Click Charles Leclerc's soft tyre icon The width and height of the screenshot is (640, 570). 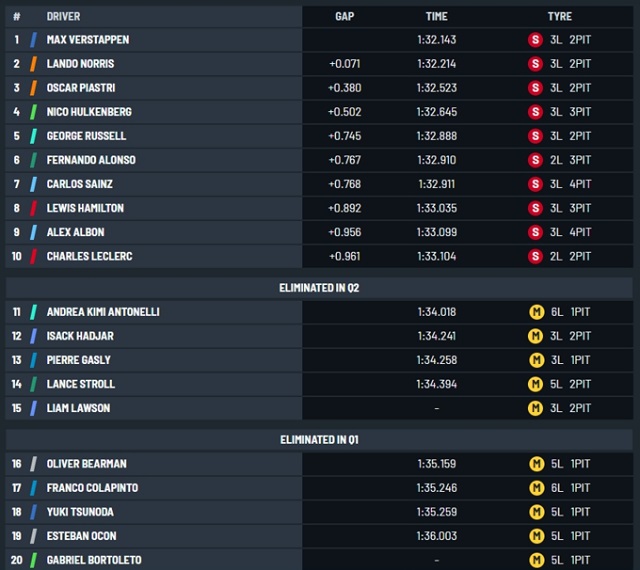coord(535,256)
